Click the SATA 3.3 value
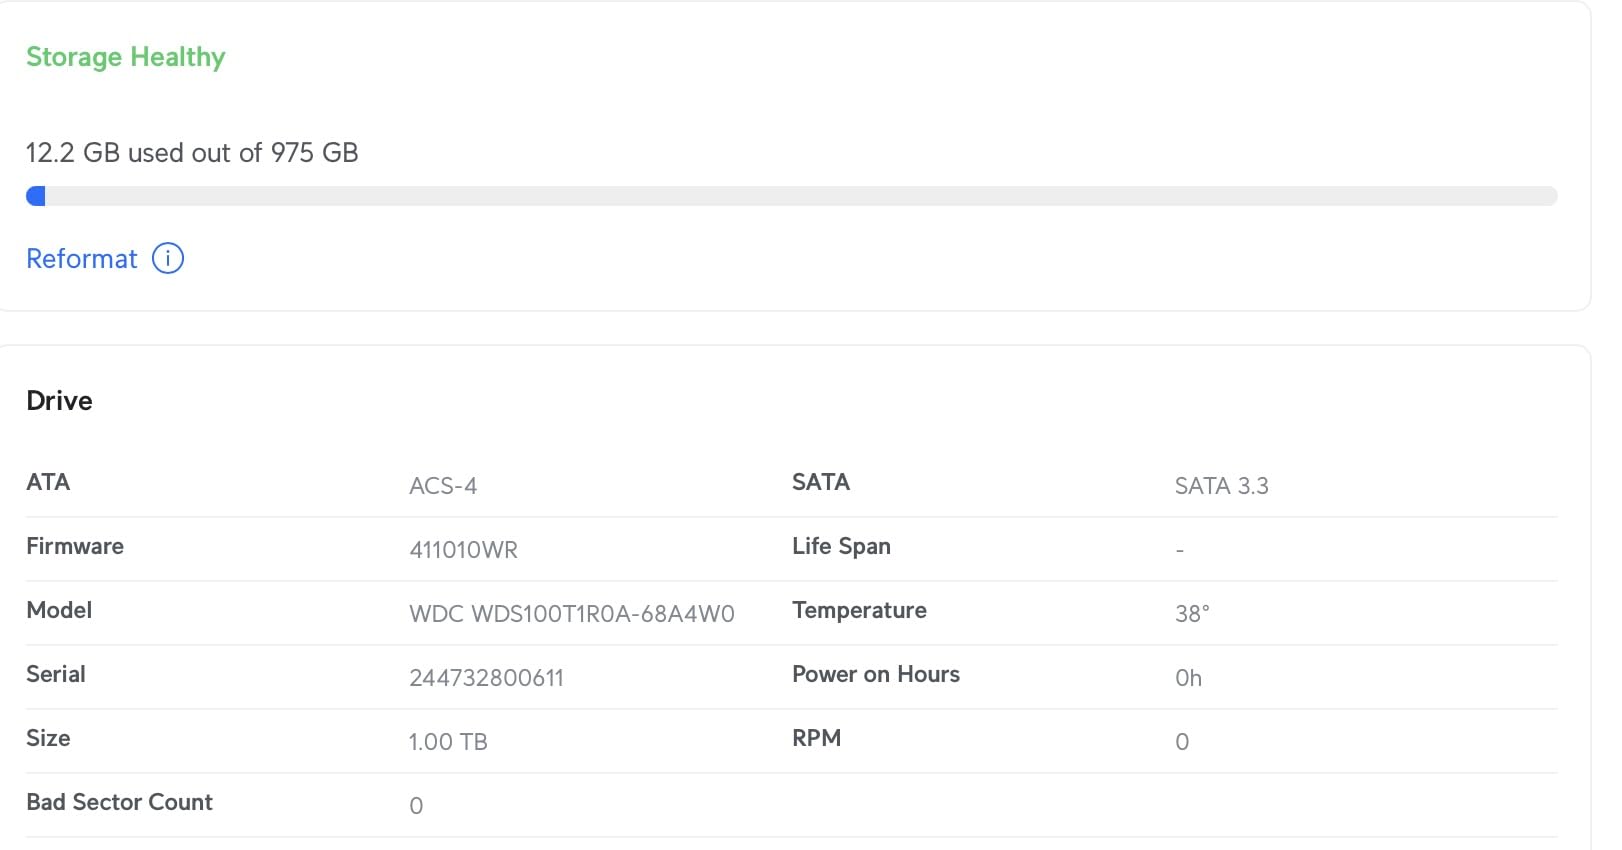The height and width of the screenshot is (850, 1622). pos(1221,486)
